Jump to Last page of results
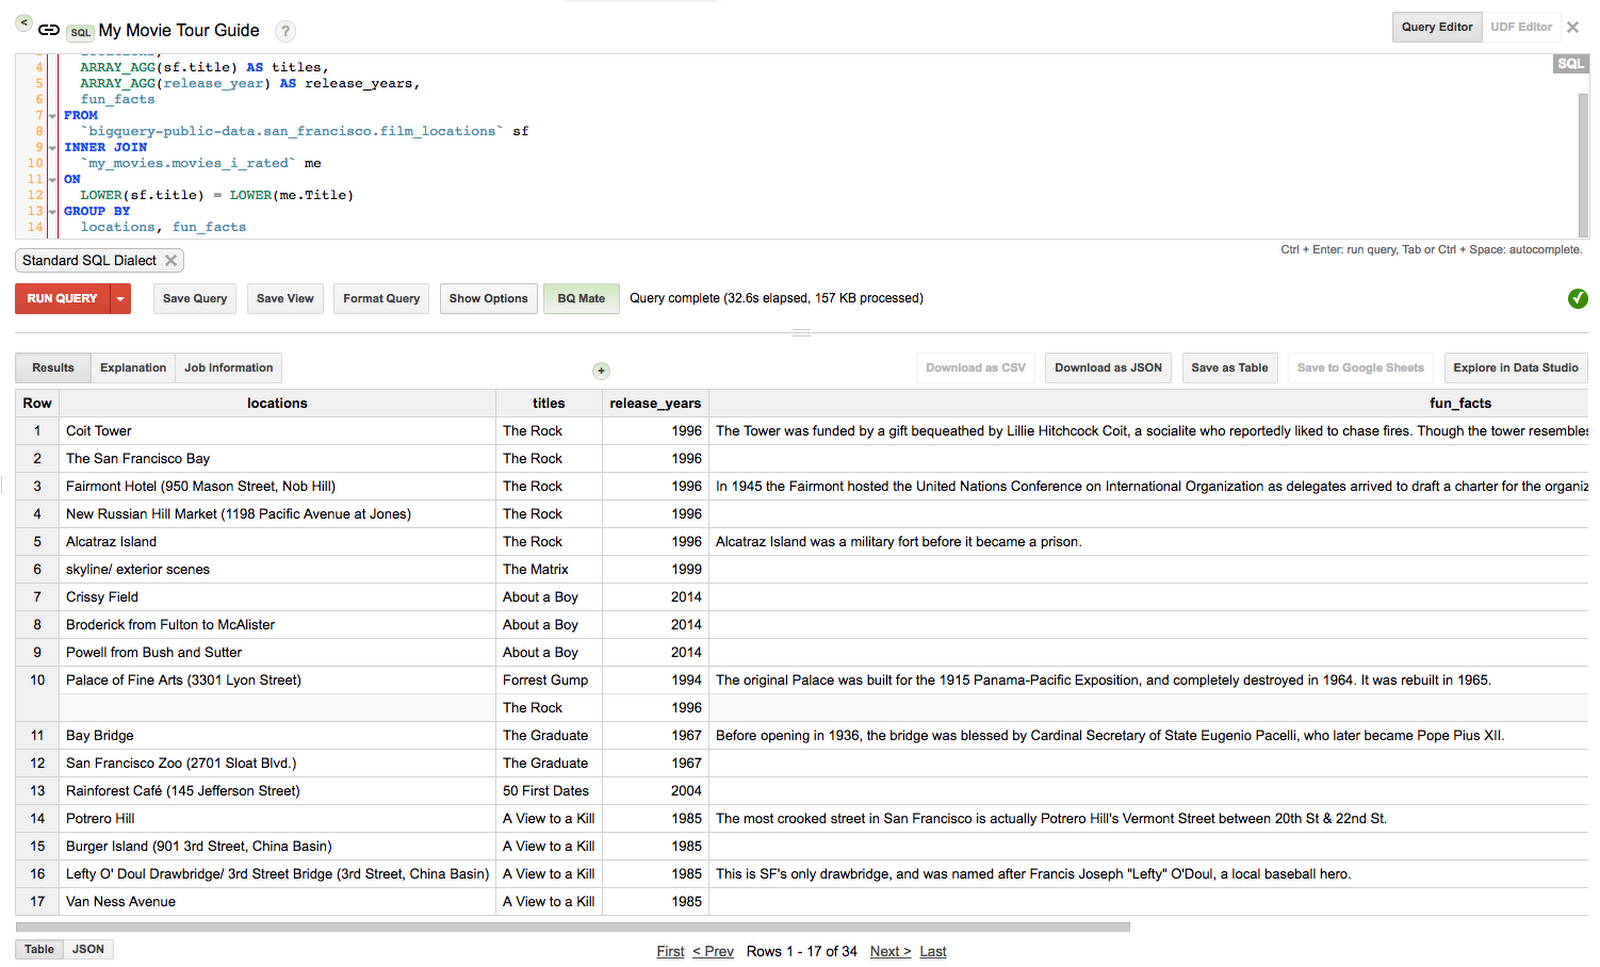 [x=933, y=951]
